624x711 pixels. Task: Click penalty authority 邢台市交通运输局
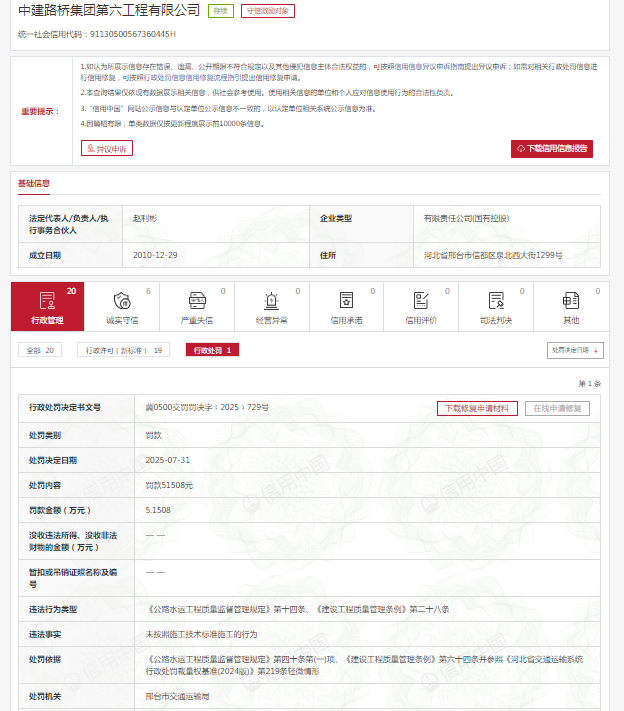(177, 696)
